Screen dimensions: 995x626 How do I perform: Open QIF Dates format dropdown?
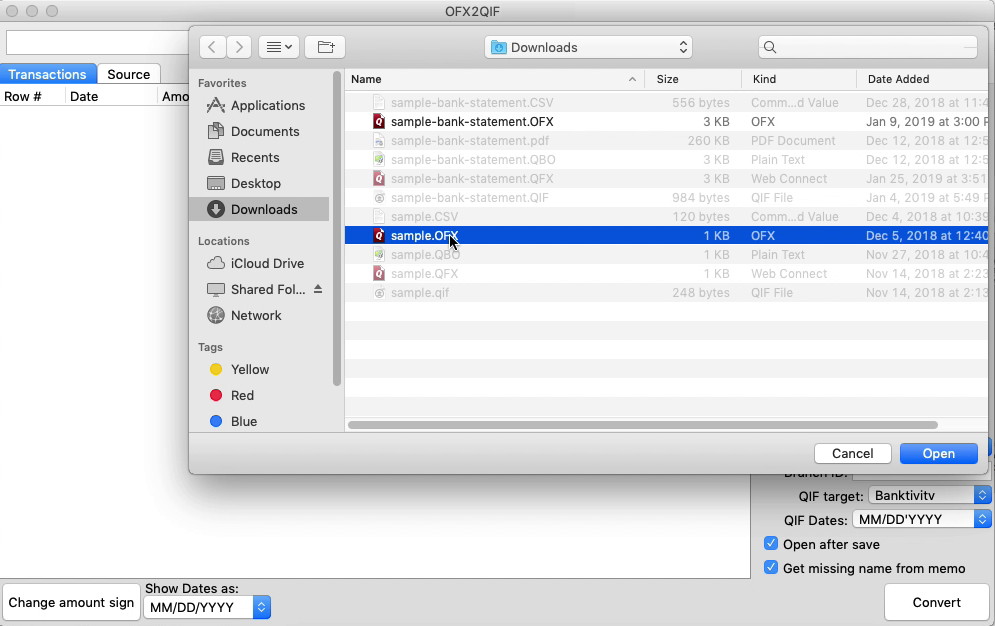921,519
